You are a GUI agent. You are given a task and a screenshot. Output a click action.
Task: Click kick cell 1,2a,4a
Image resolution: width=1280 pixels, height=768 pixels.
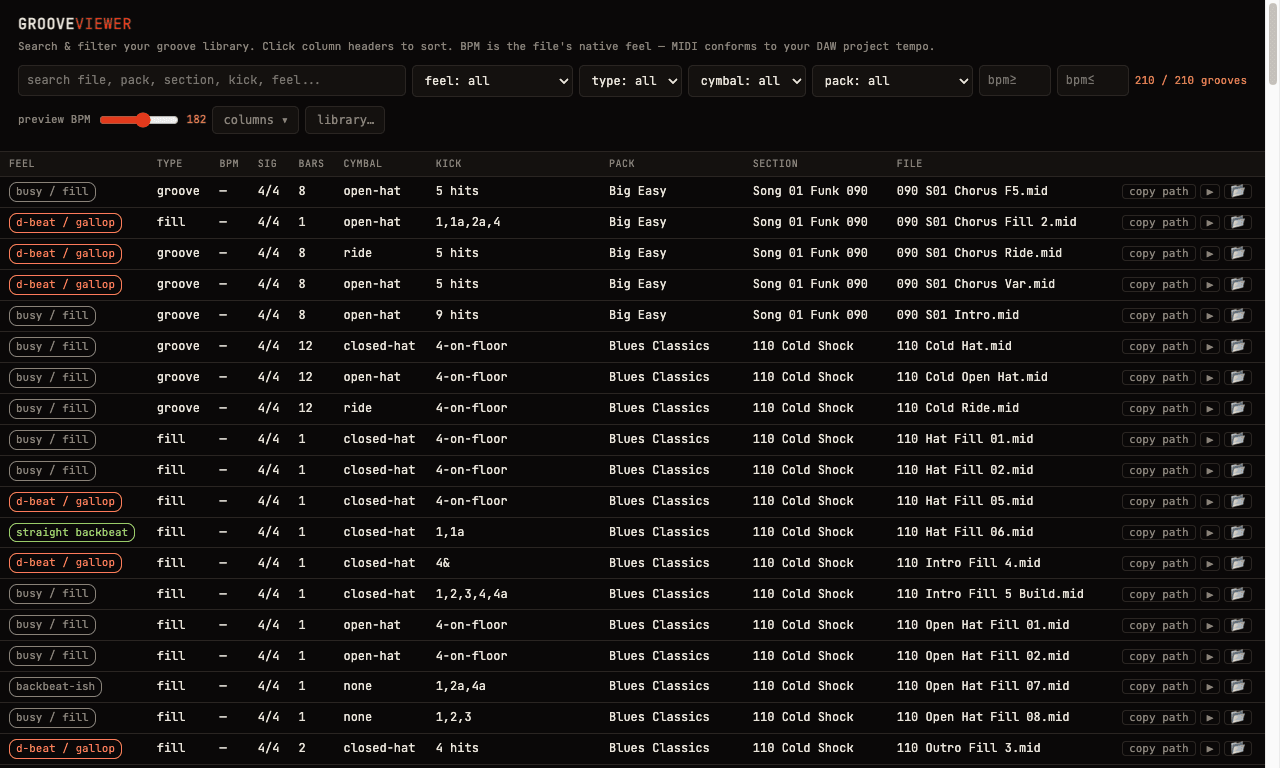(x=461, y=687)
